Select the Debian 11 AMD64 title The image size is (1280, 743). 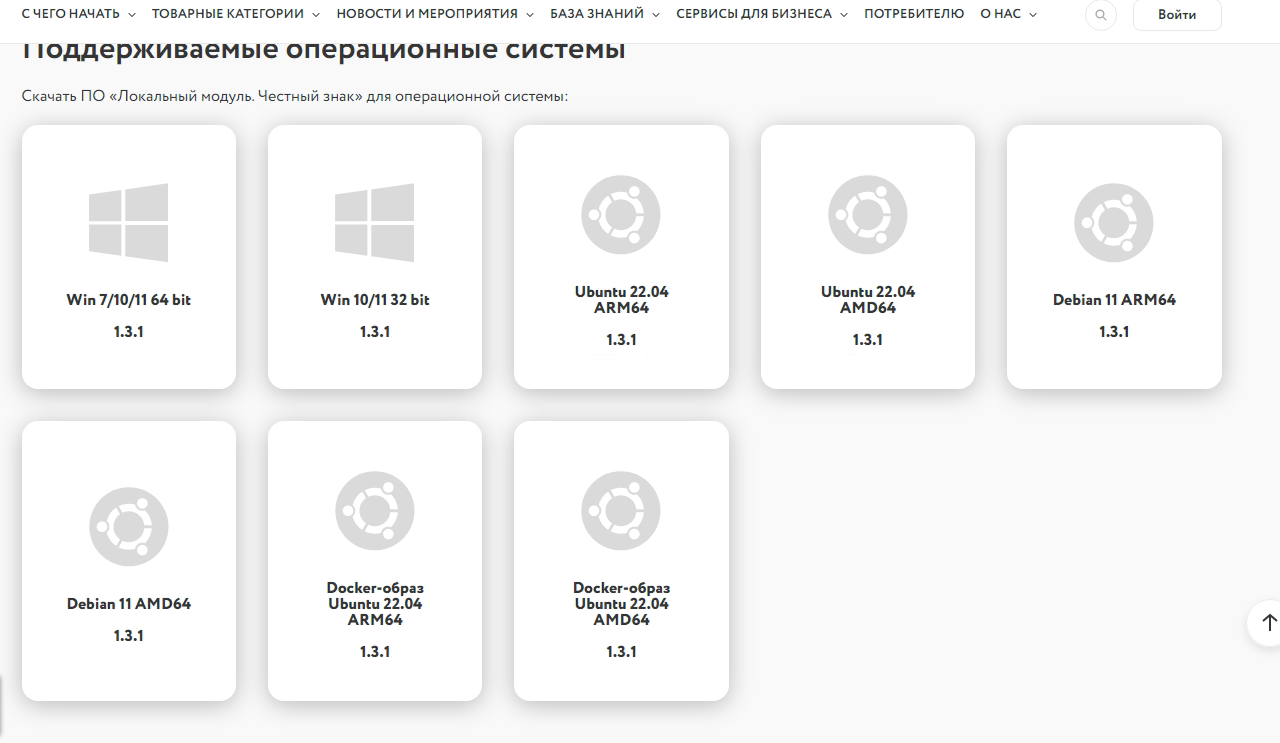pyautogui.click(x=129, y=604)
